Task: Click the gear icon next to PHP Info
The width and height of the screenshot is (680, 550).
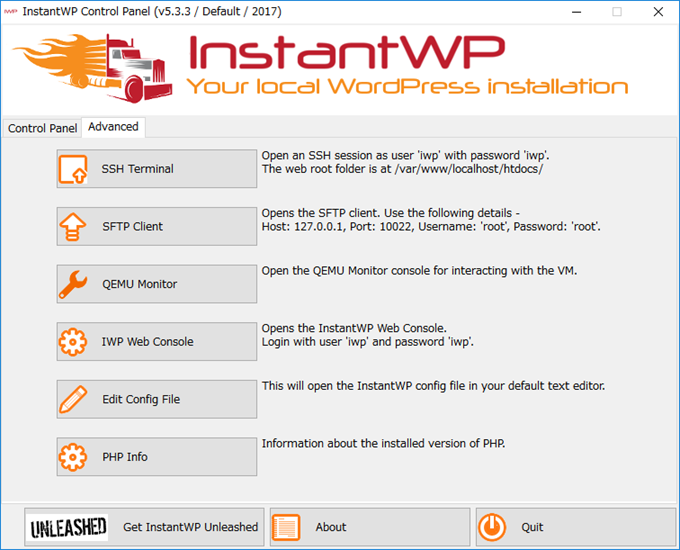Action: [x=73, y=457]
